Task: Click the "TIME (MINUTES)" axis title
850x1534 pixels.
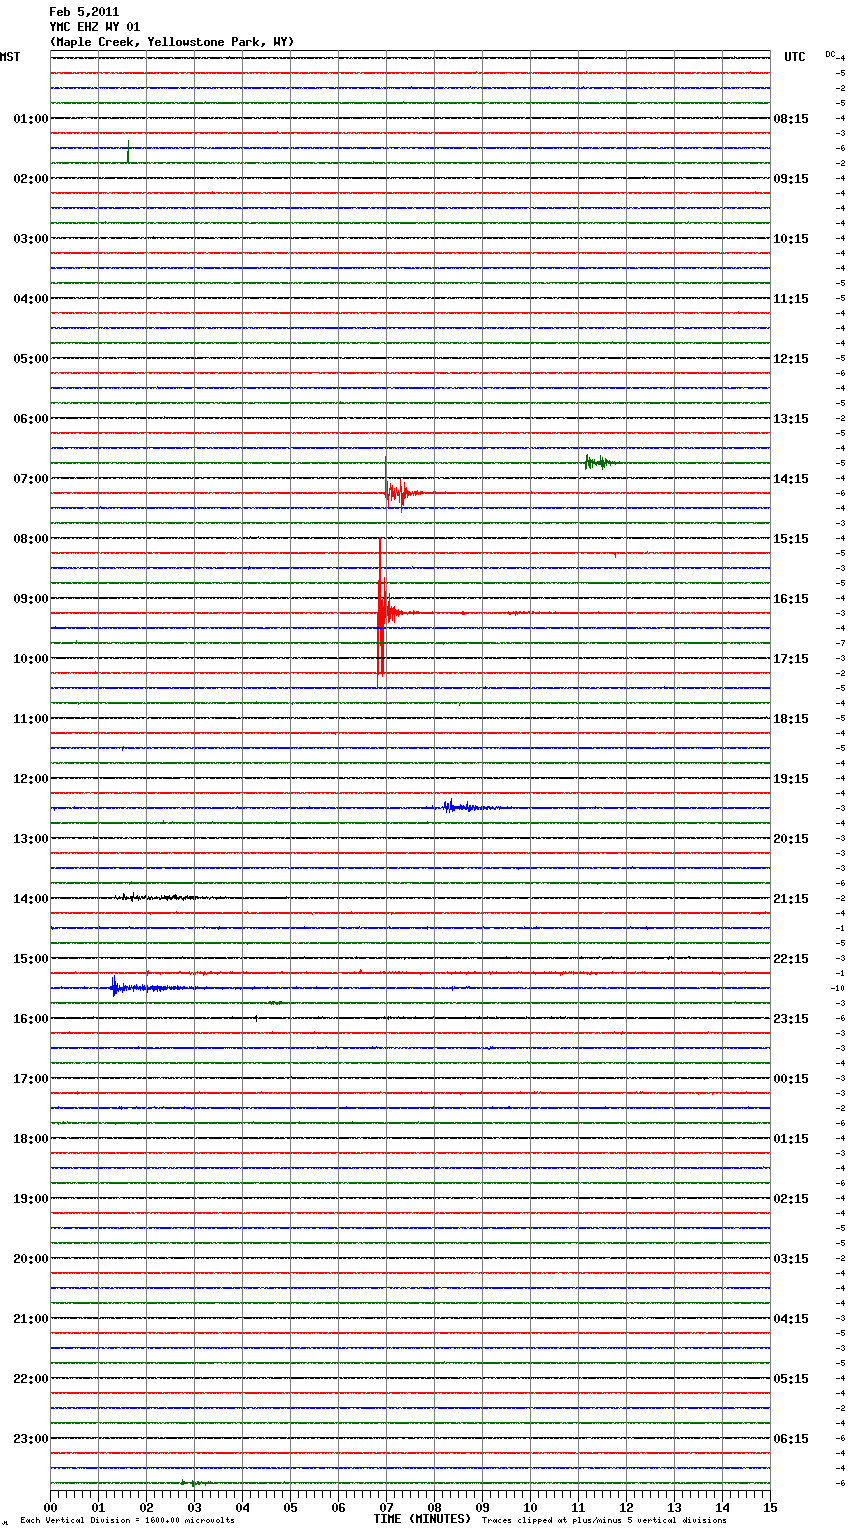Action: [422, 1519]
